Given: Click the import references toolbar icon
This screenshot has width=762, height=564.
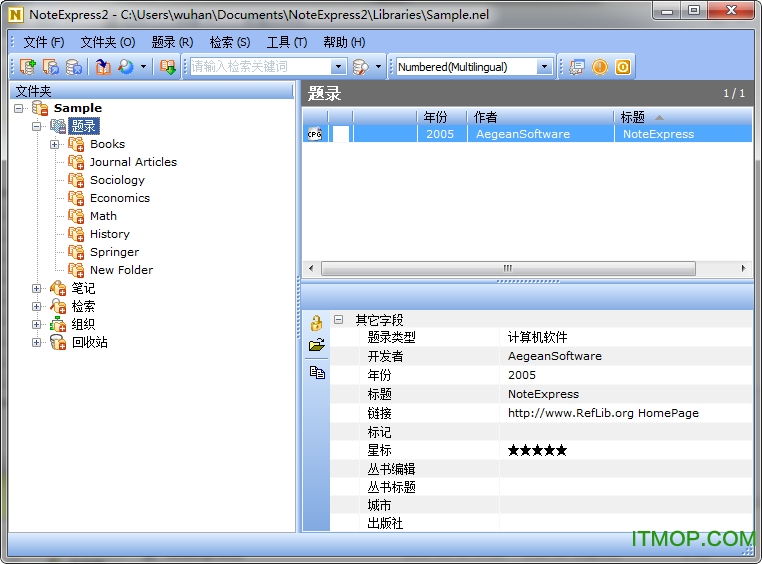Looking at the screenshot, I should tap(103, 67).
